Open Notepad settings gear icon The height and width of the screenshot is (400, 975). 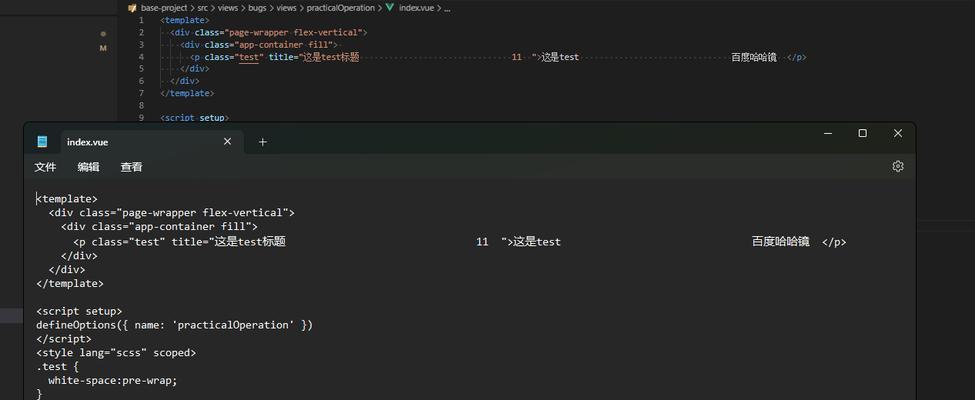pyautogui.click(x=897, y=166)
